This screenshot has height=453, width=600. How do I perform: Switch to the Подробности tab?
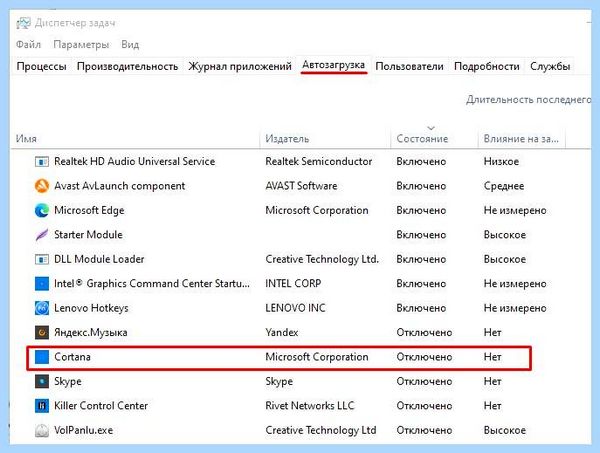tap(487, 66)
